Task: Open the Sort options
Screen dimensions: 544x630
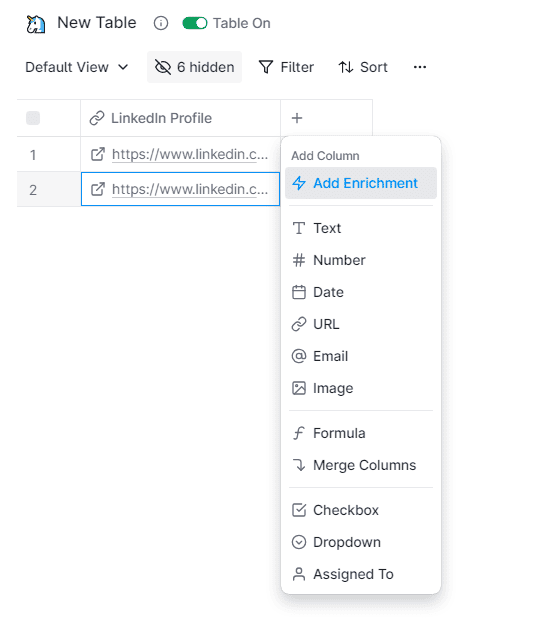Action: click(363, 67)
